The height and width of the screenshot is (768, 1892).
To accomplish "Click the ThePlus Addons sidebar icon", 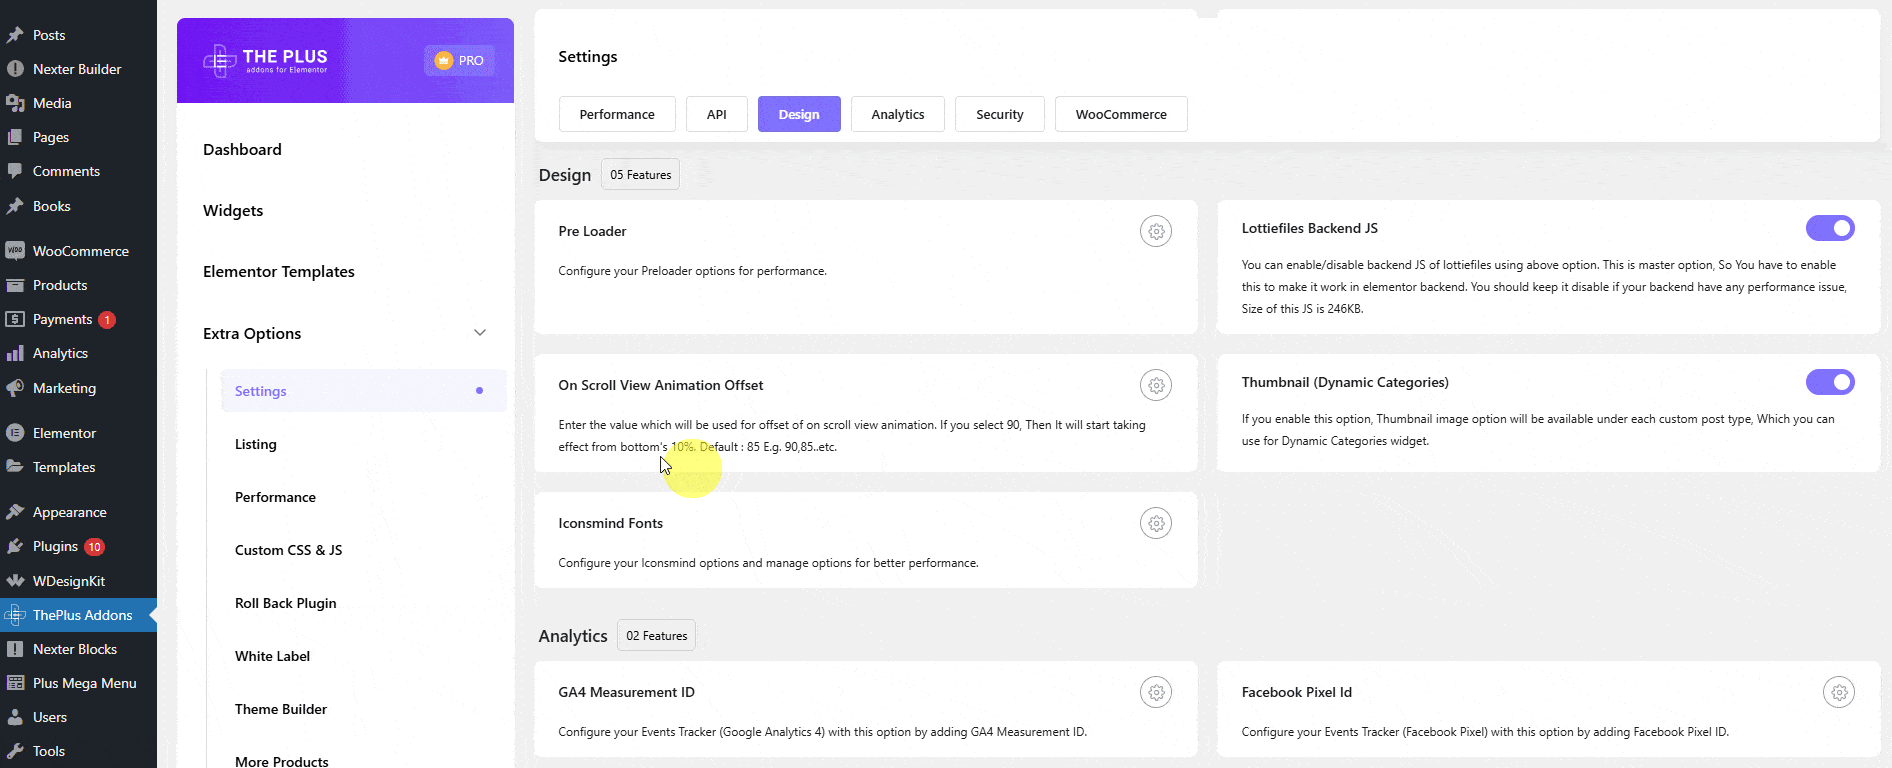I will [15, 615].
